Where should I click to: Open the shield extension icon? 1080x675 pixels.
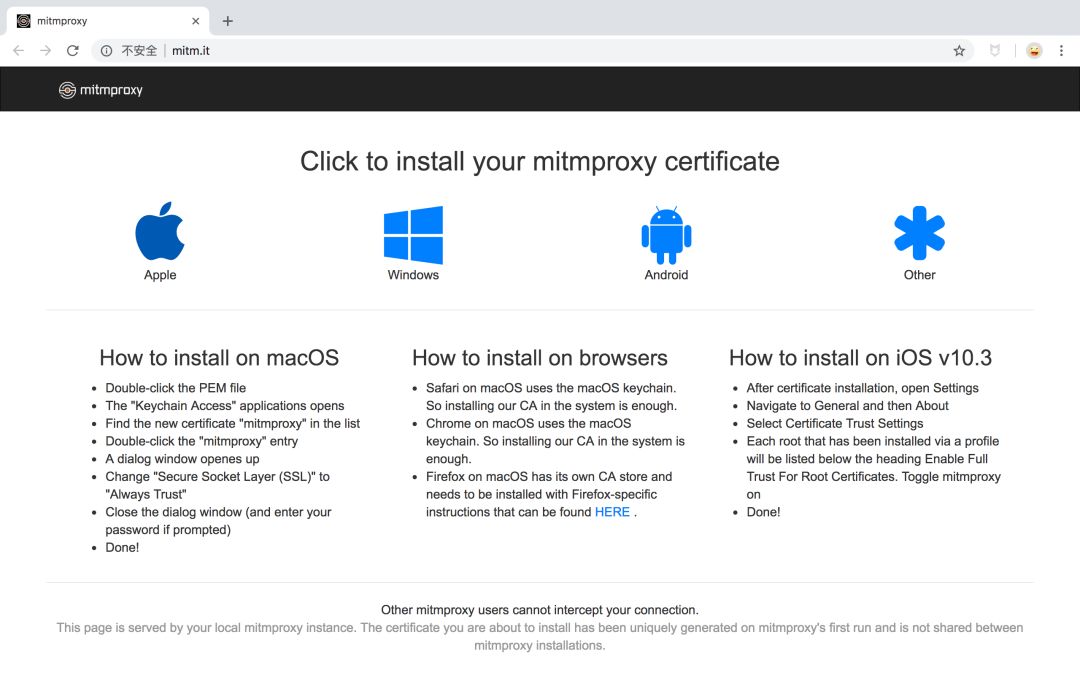995,50
